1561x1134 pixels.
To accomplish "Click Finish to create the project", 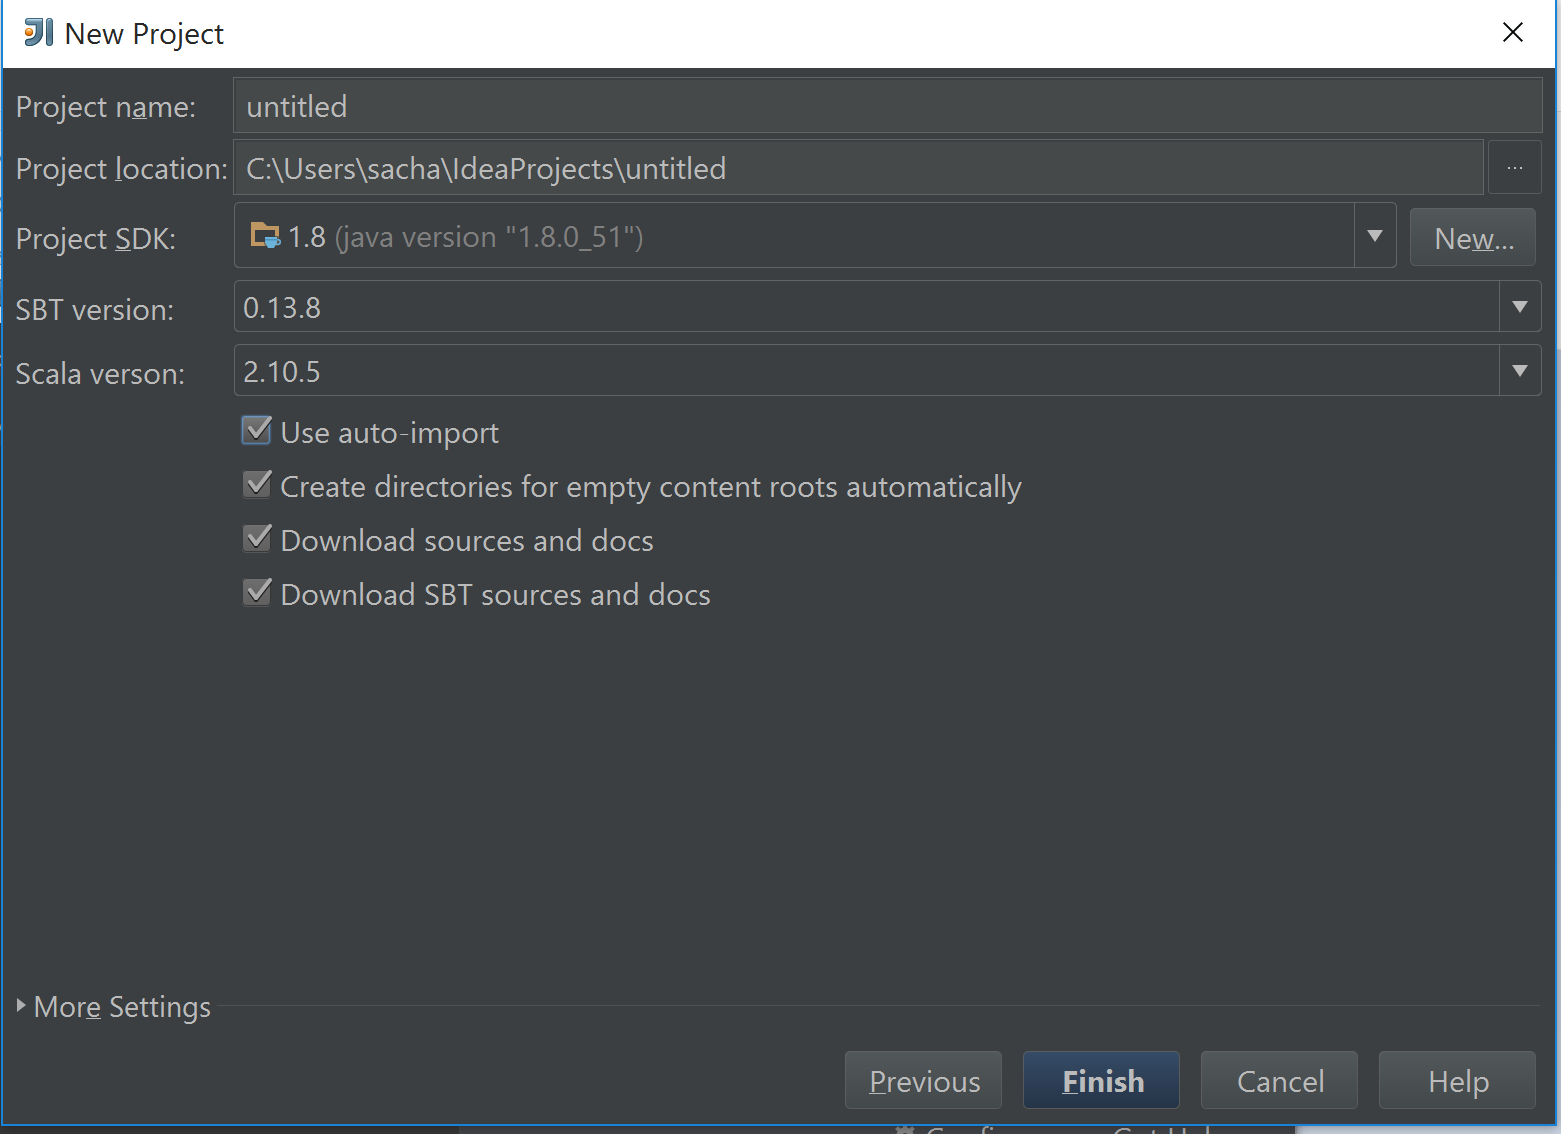I will (x=1101, y=1080).
